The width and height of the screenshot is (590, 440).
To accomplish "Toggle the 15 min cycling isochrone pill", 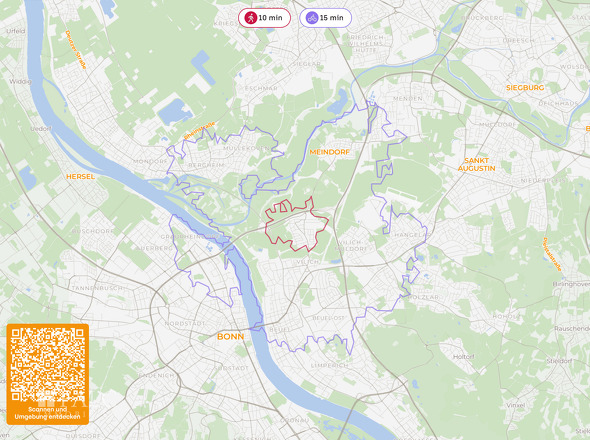I will click(325, 18).
